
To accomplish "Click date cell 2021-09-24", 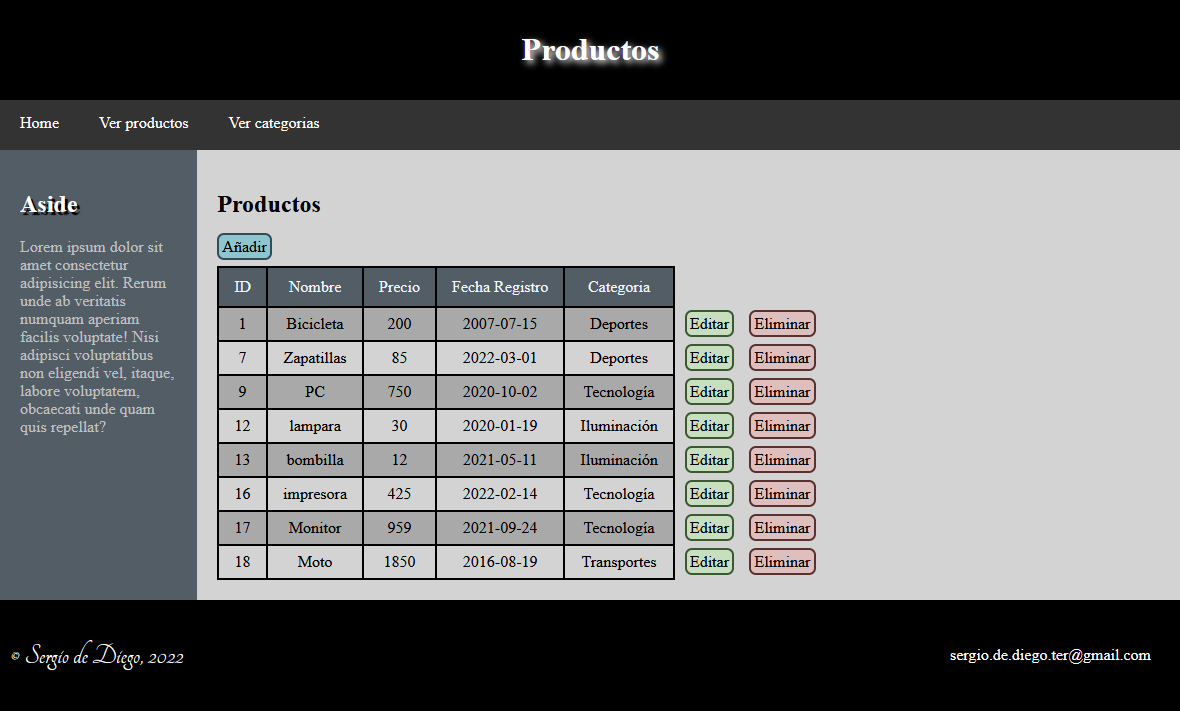I will [500, 528].
